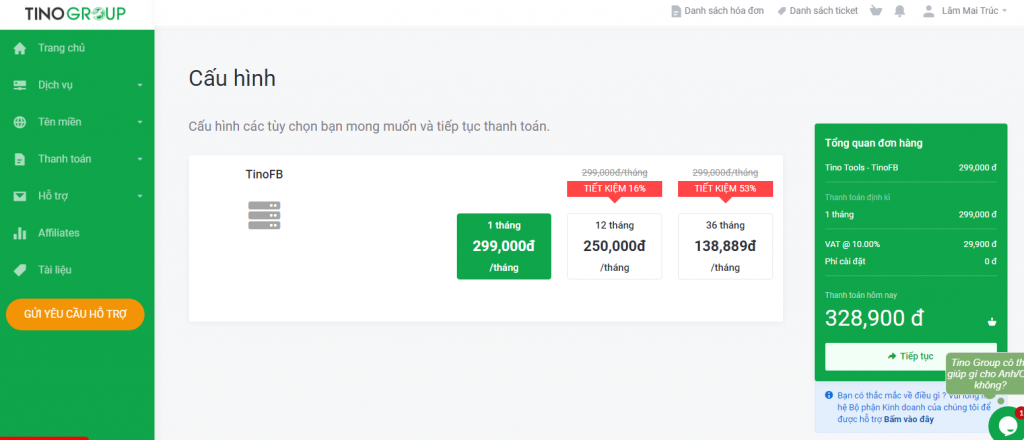1024x440 pixels.
Task: Expand the Hỗ trợ sidebar submenu arrow
Action: point(140,196)
